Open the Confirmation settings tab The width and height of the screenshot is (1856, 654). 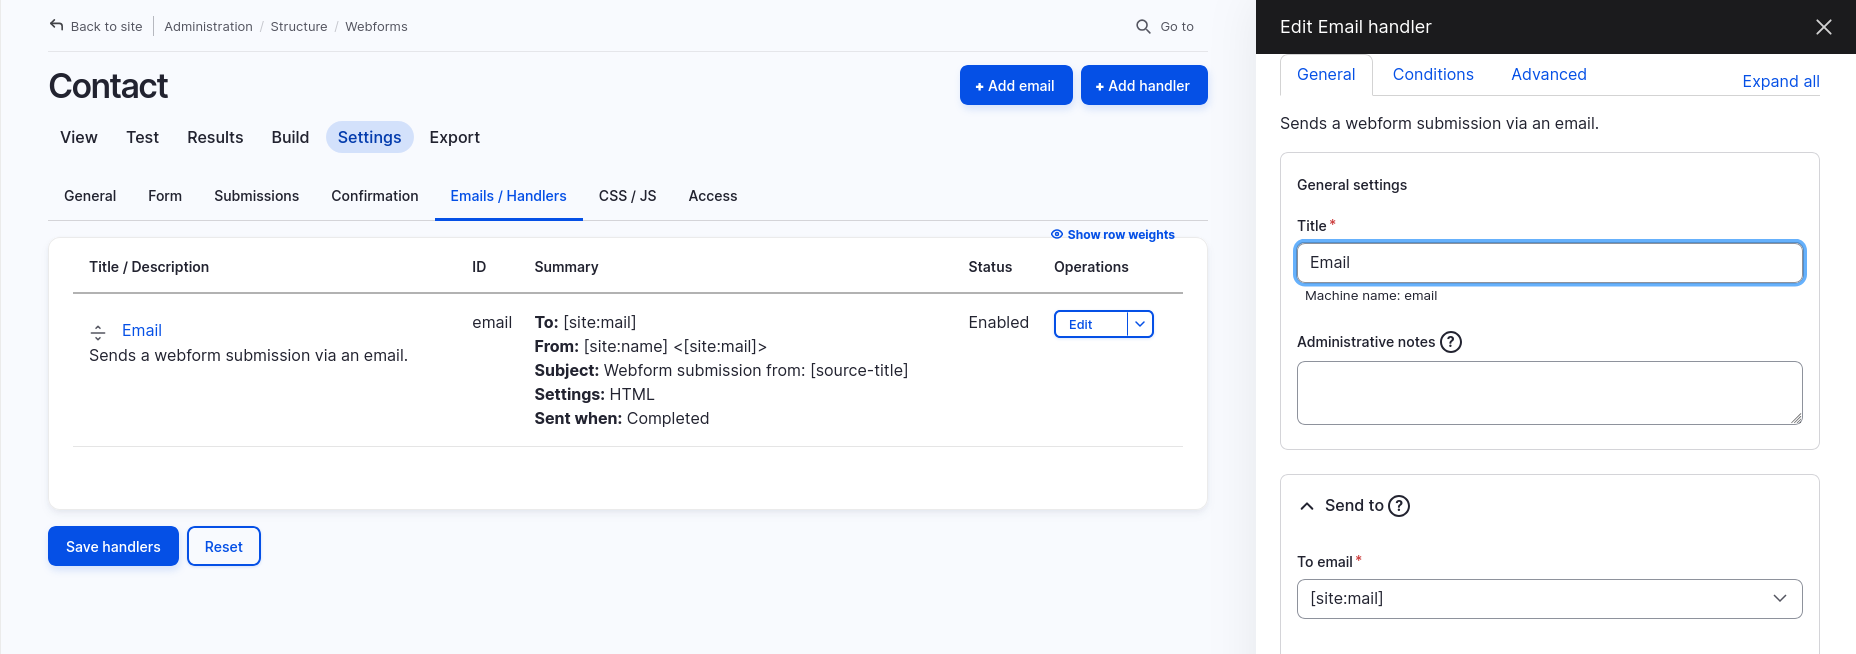(x=375, y=196)
